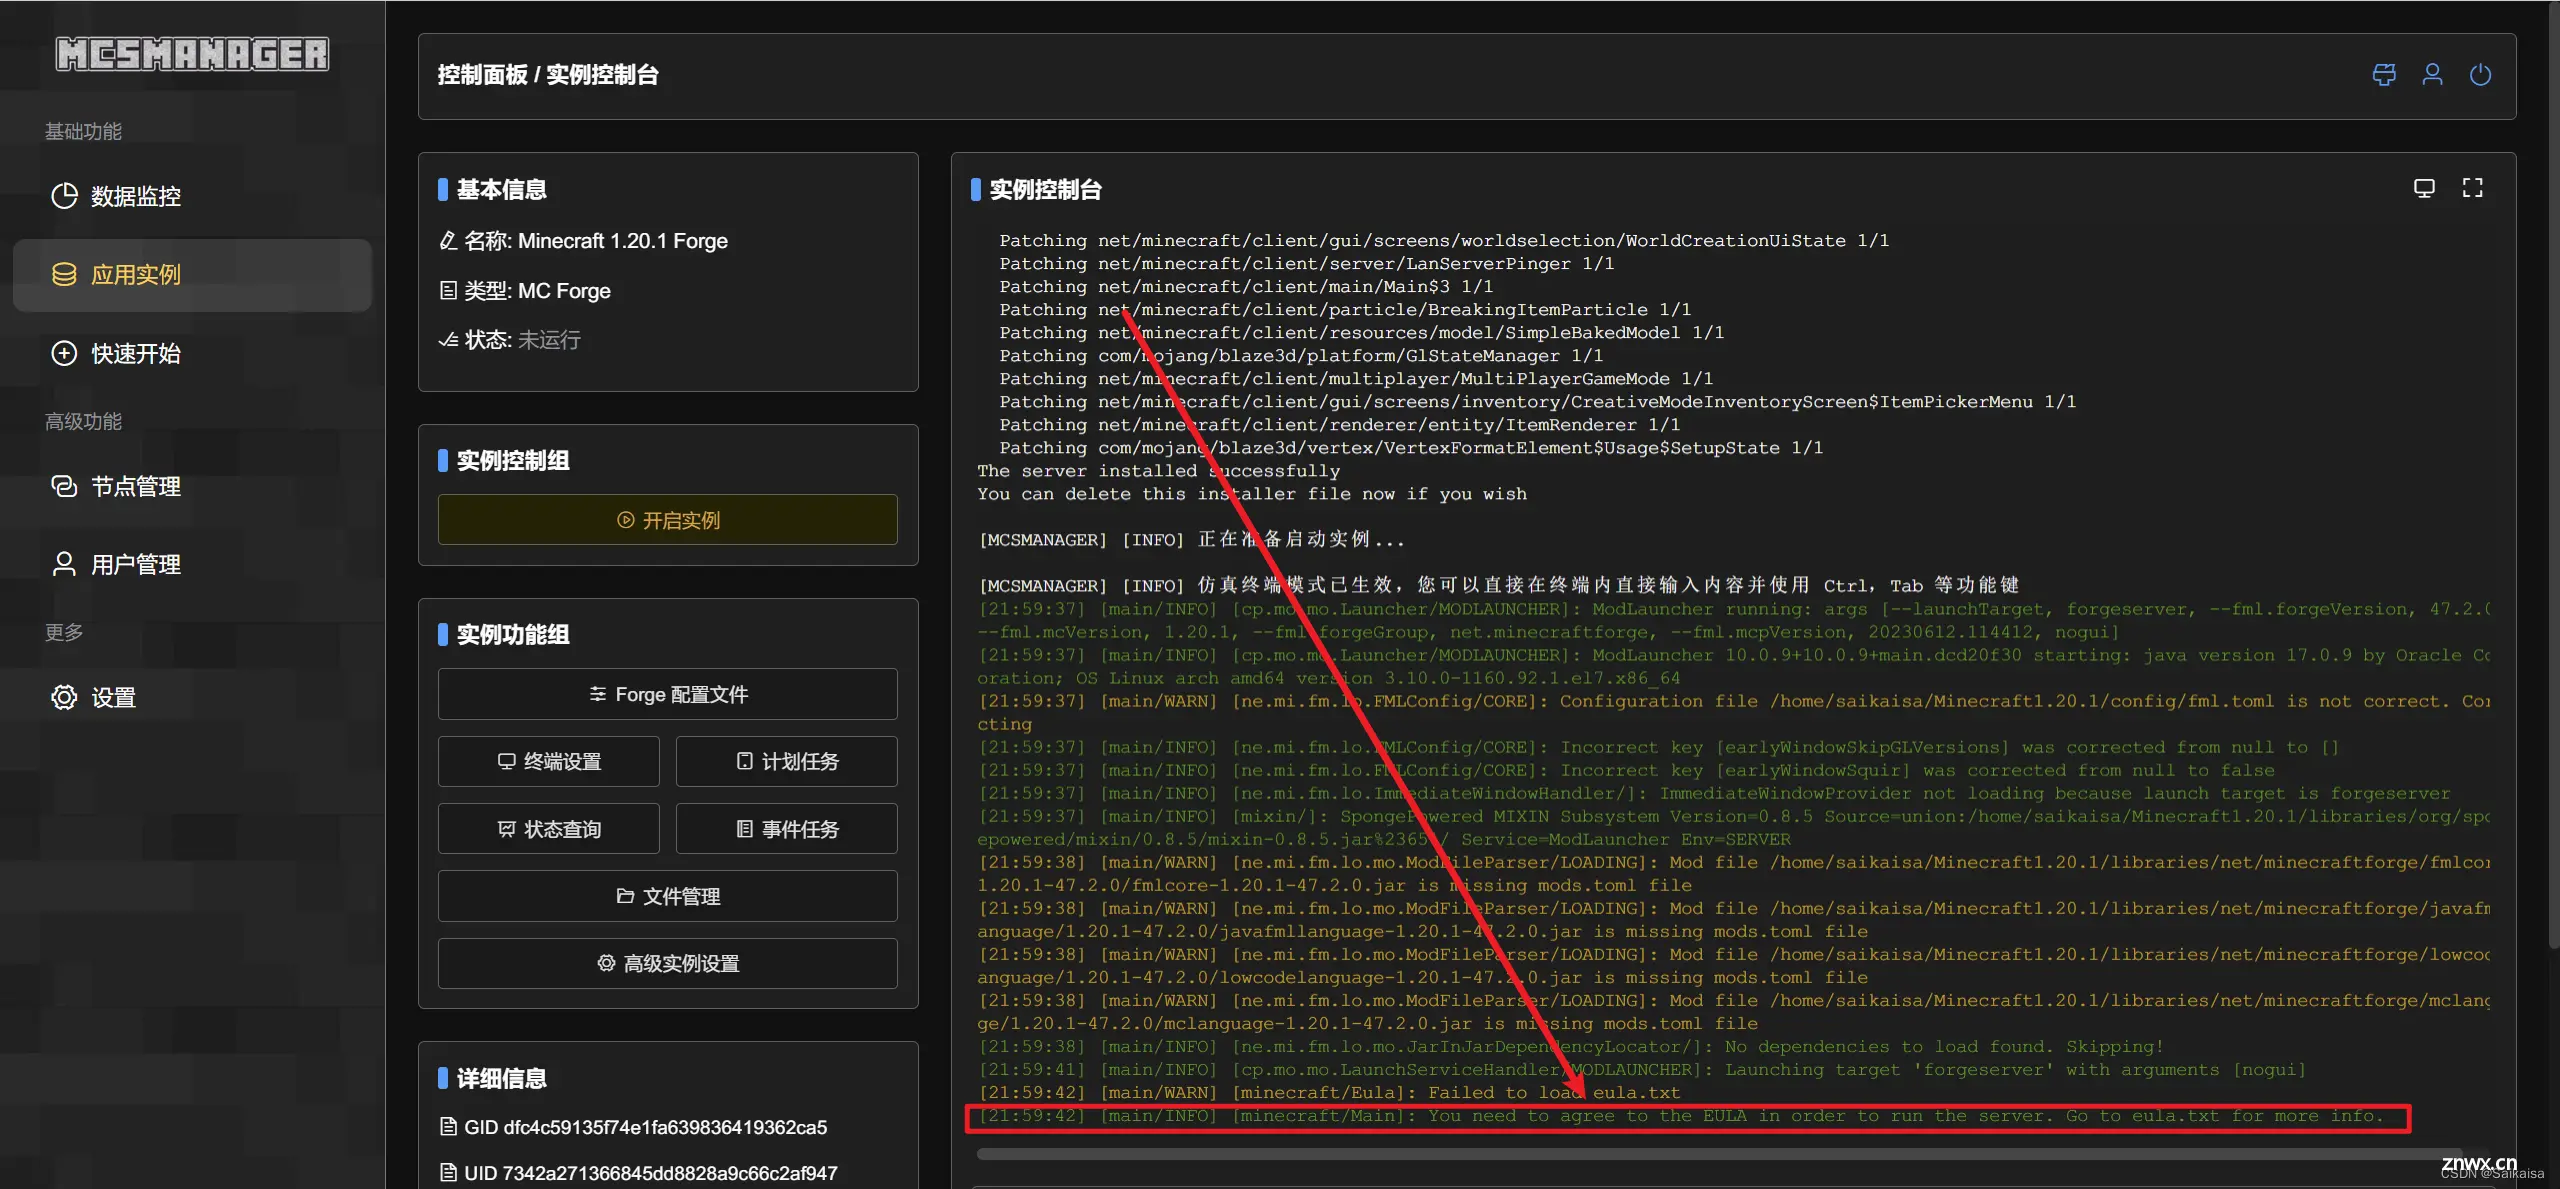This screenshot has height=1189, width=2560.
Task: Open 终端设置 button
Action: [549, 762]
